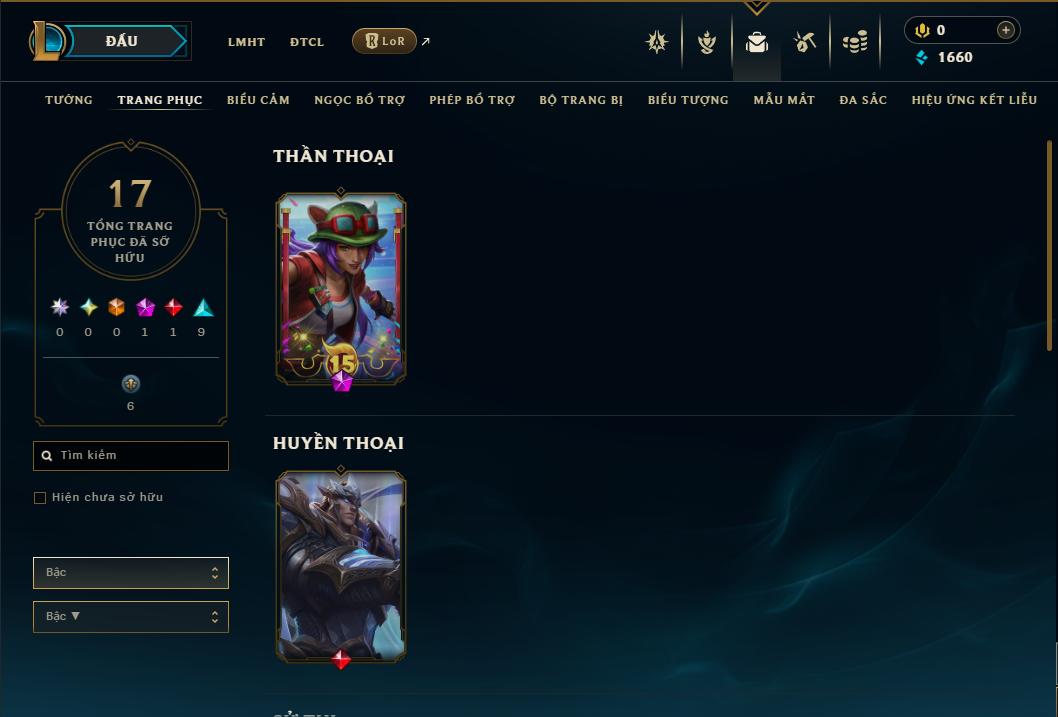Viewport: 1058px width, 717px height.
Task: Open the profile emblem icon
Action: click(657, 42)
